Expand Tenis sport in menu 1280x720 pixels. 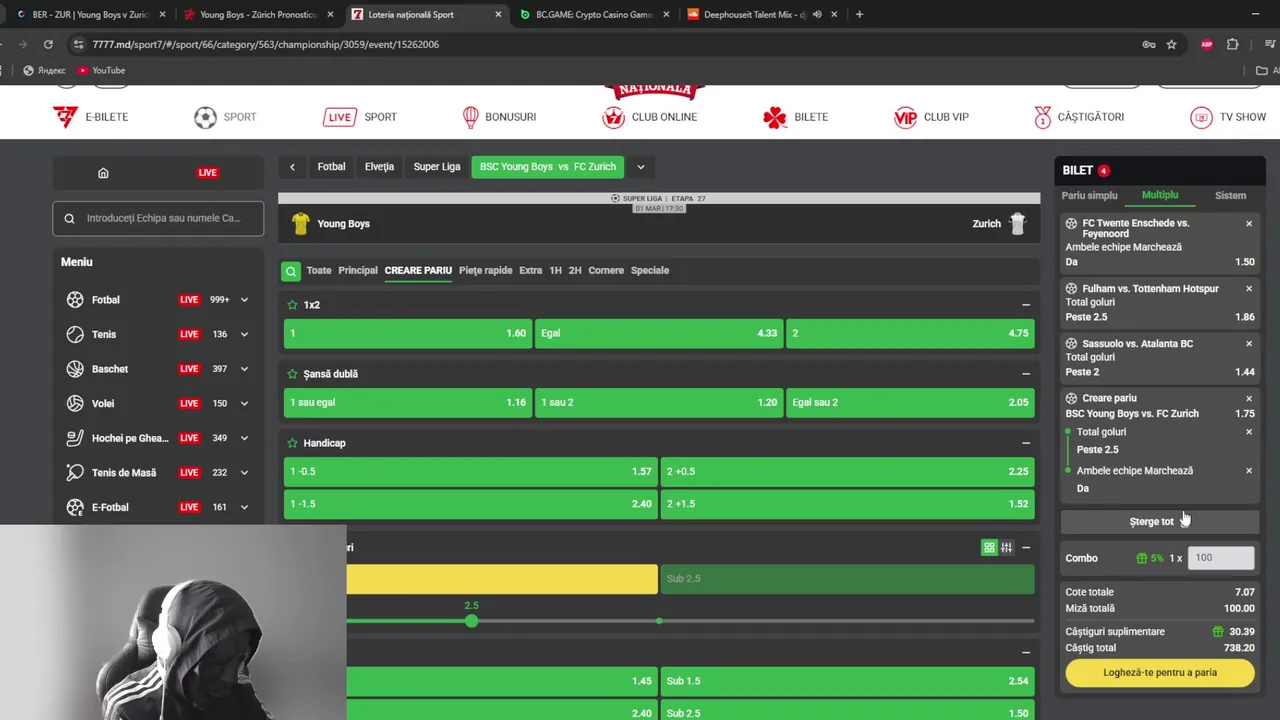[x=244, y=335]
